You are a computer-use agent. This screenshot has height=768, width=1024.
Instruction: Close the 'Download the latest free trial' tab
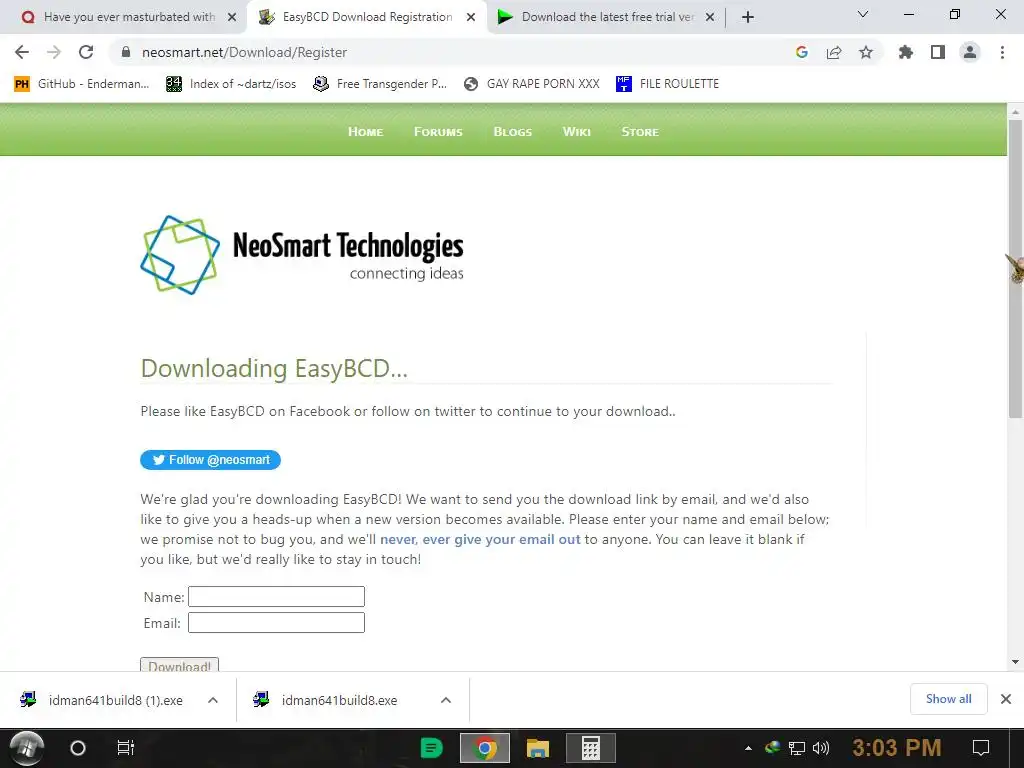tap(710, 17)
